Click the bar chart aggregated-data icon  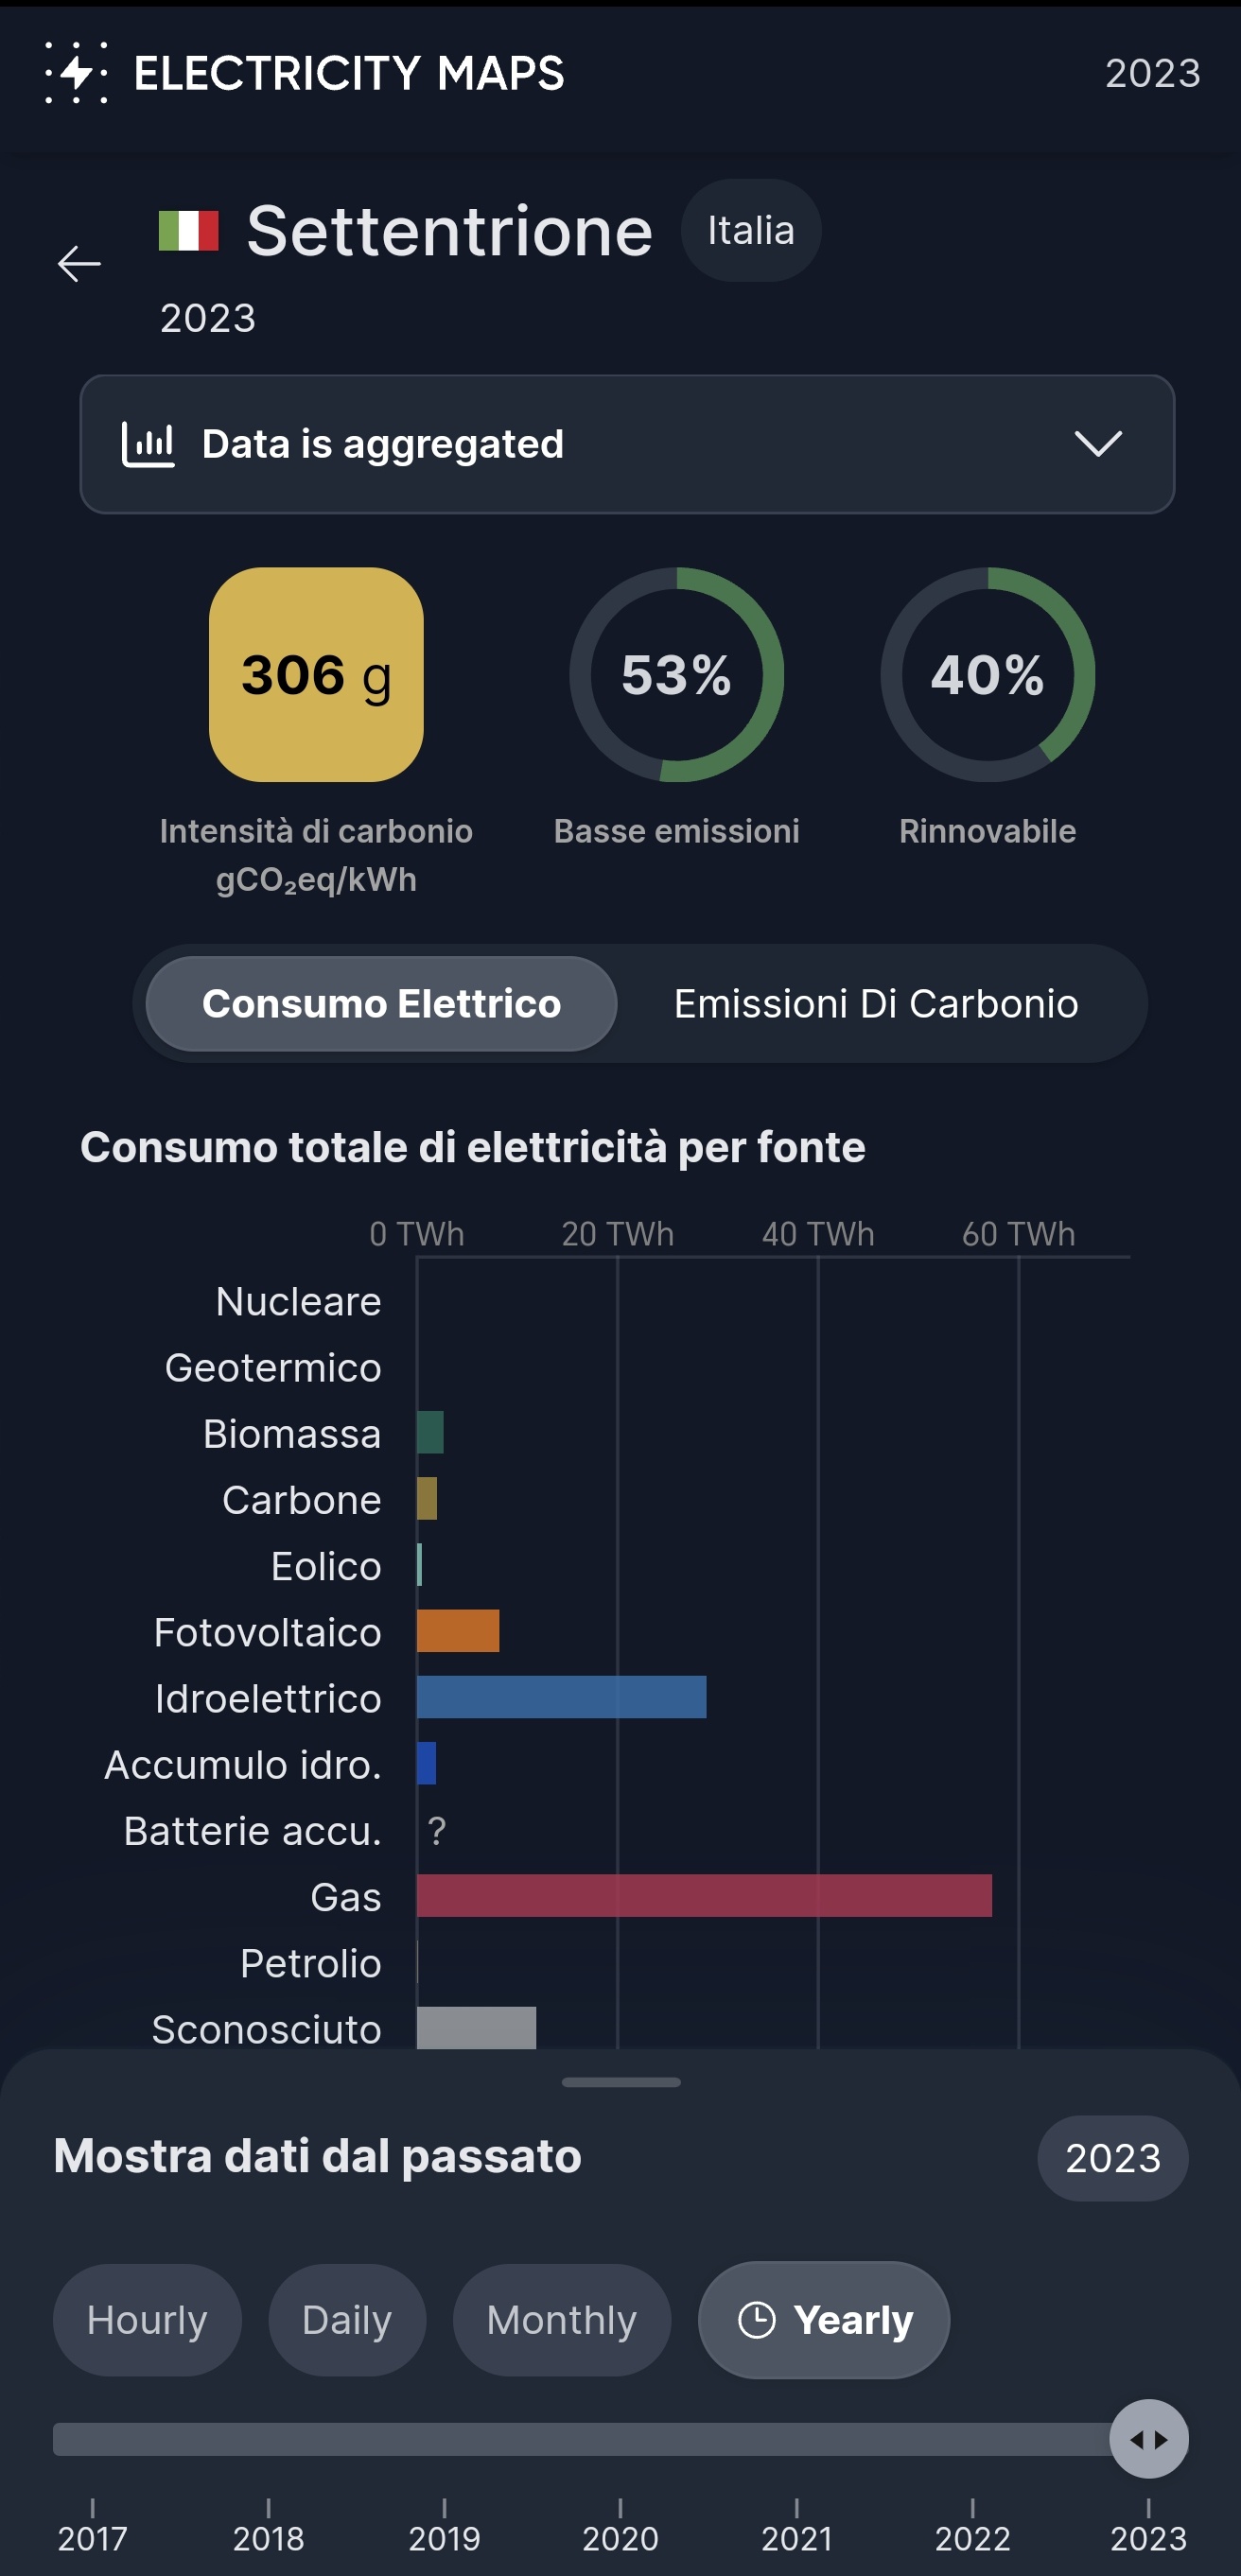point(148,444)
